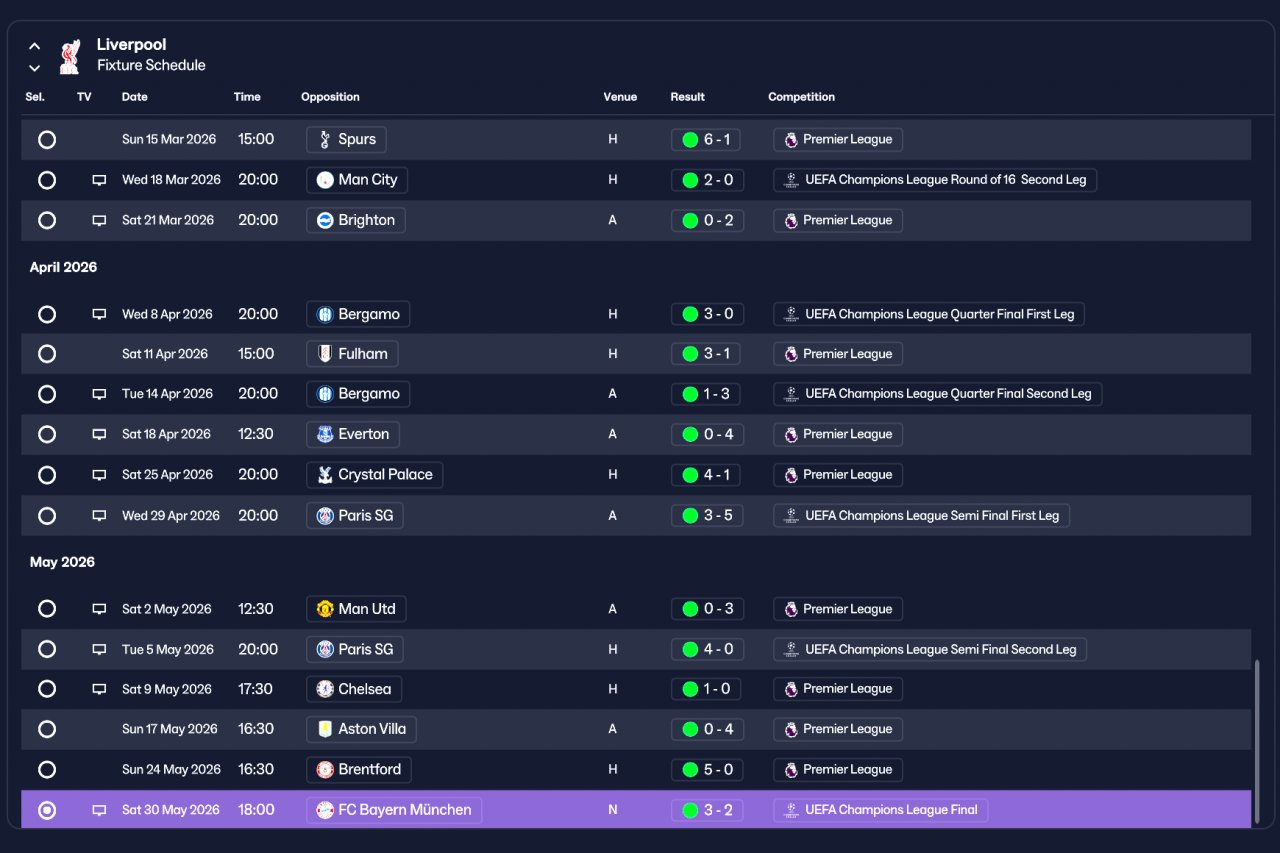
Task: Open the Man Utd opposition button
Action: click(356, 609)
